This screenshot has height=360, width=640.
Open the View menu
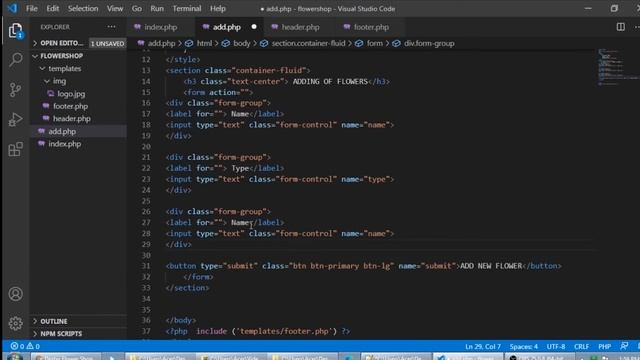(115, 9)
